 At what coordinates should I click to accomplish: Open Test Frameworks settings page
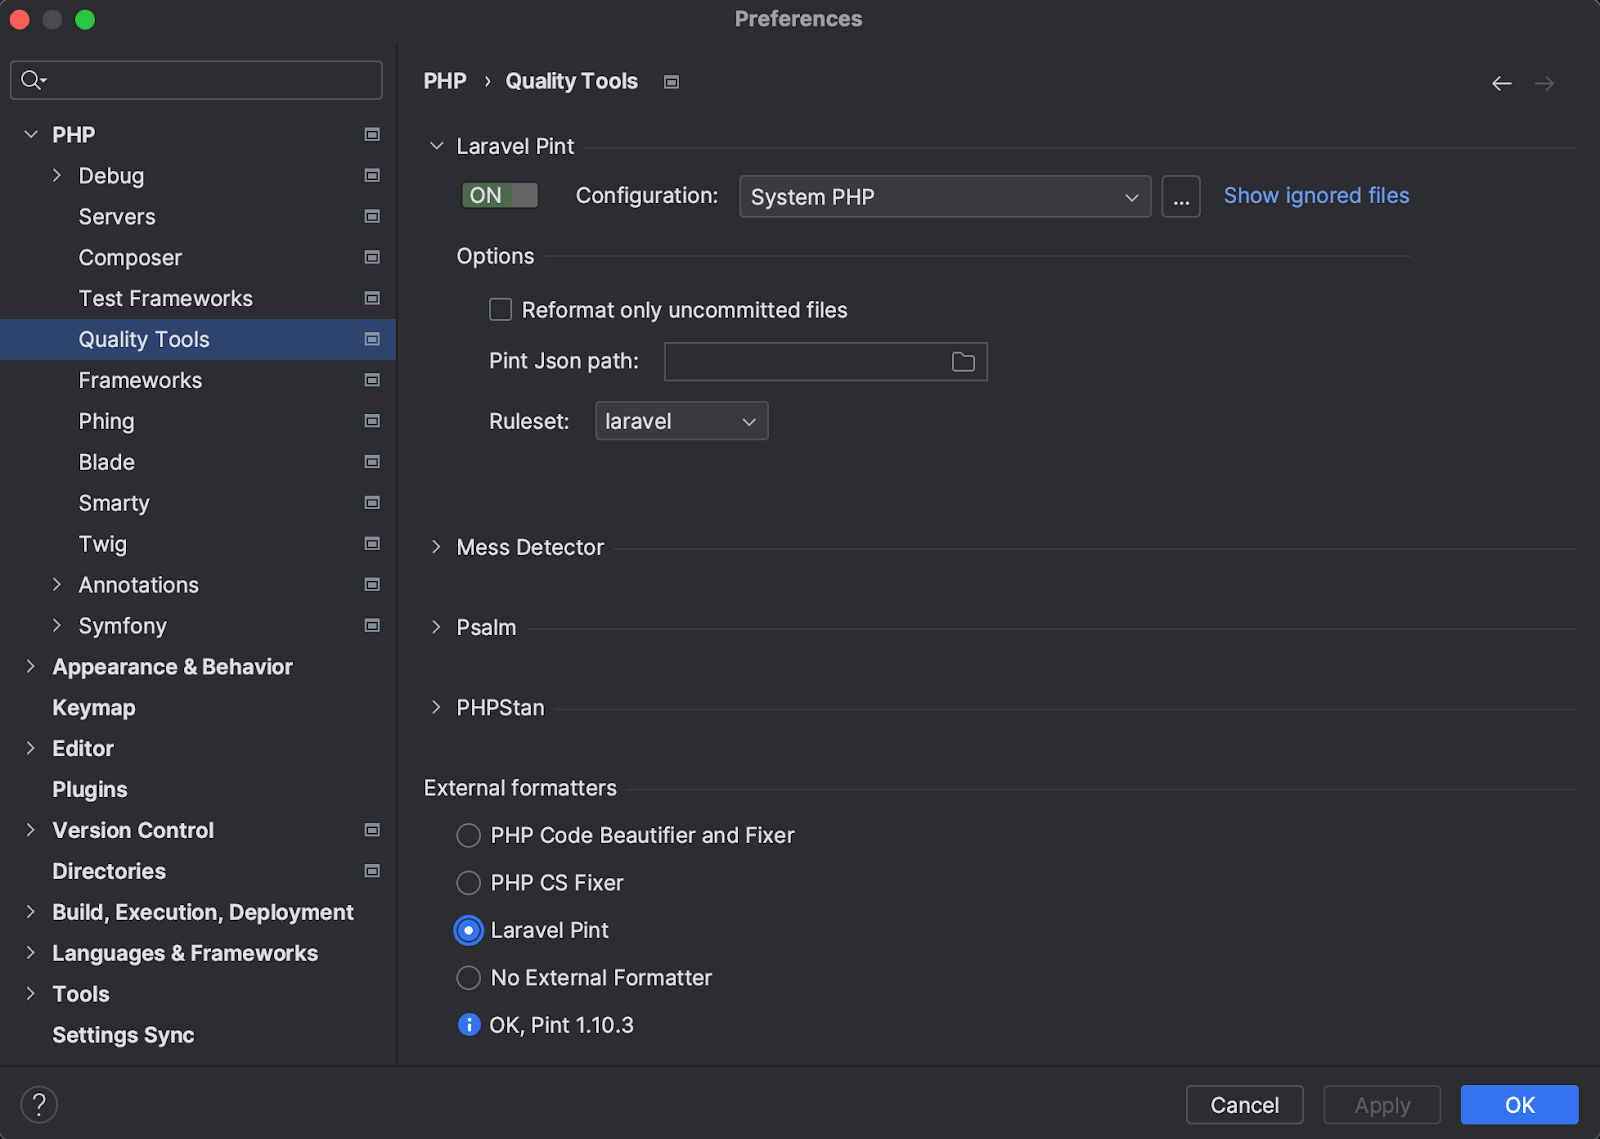point(165,298)
